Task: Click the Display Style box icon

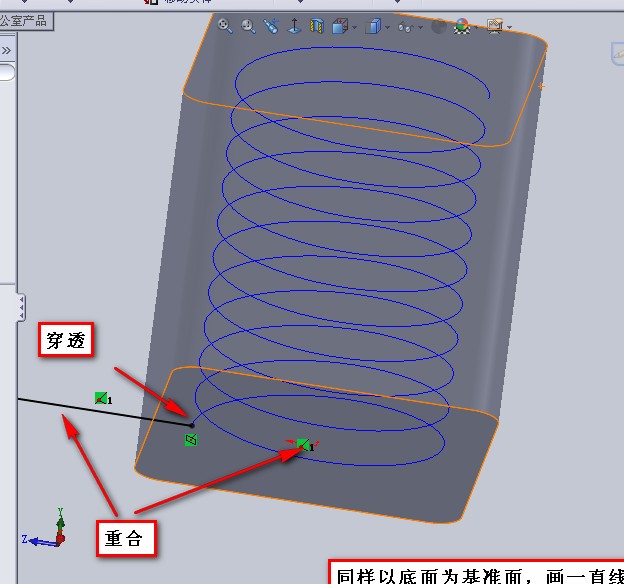Action: pyautogui.click(x=373, y=27)
